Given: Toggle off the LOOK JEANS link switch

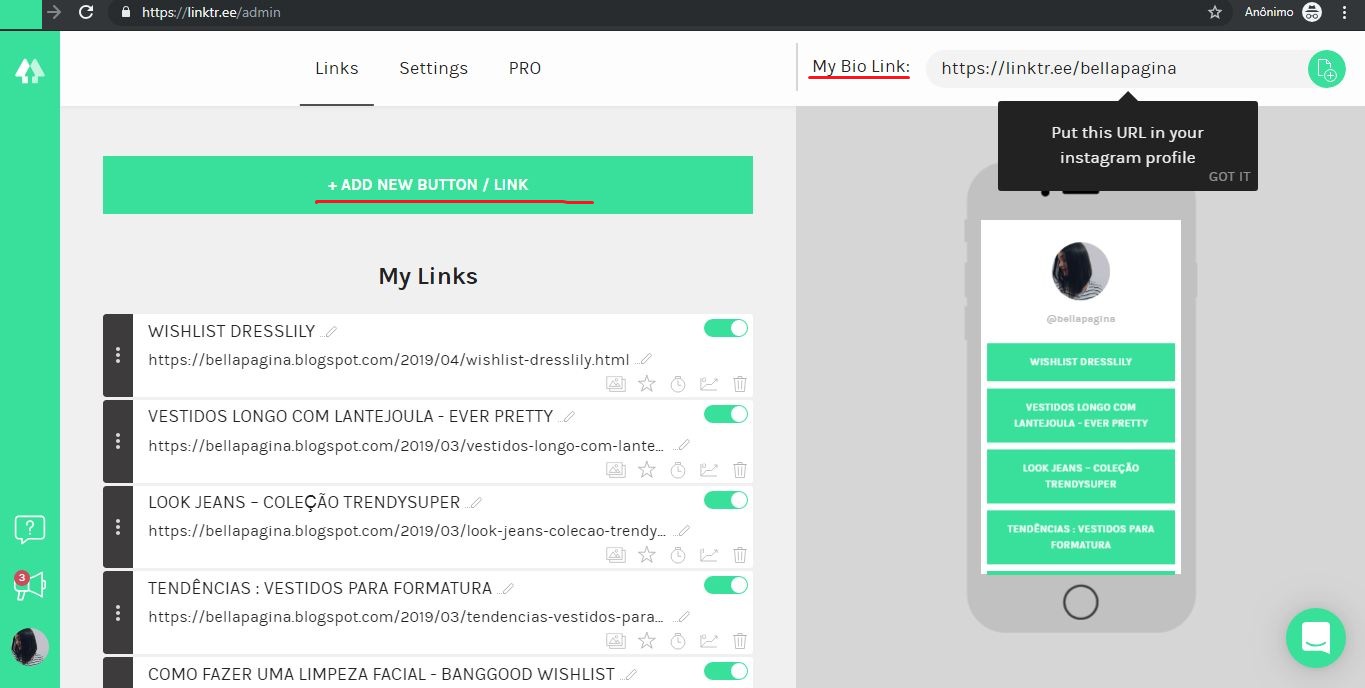Looking at the screenshot, I should pyautogui.click(x=725, y=499).
